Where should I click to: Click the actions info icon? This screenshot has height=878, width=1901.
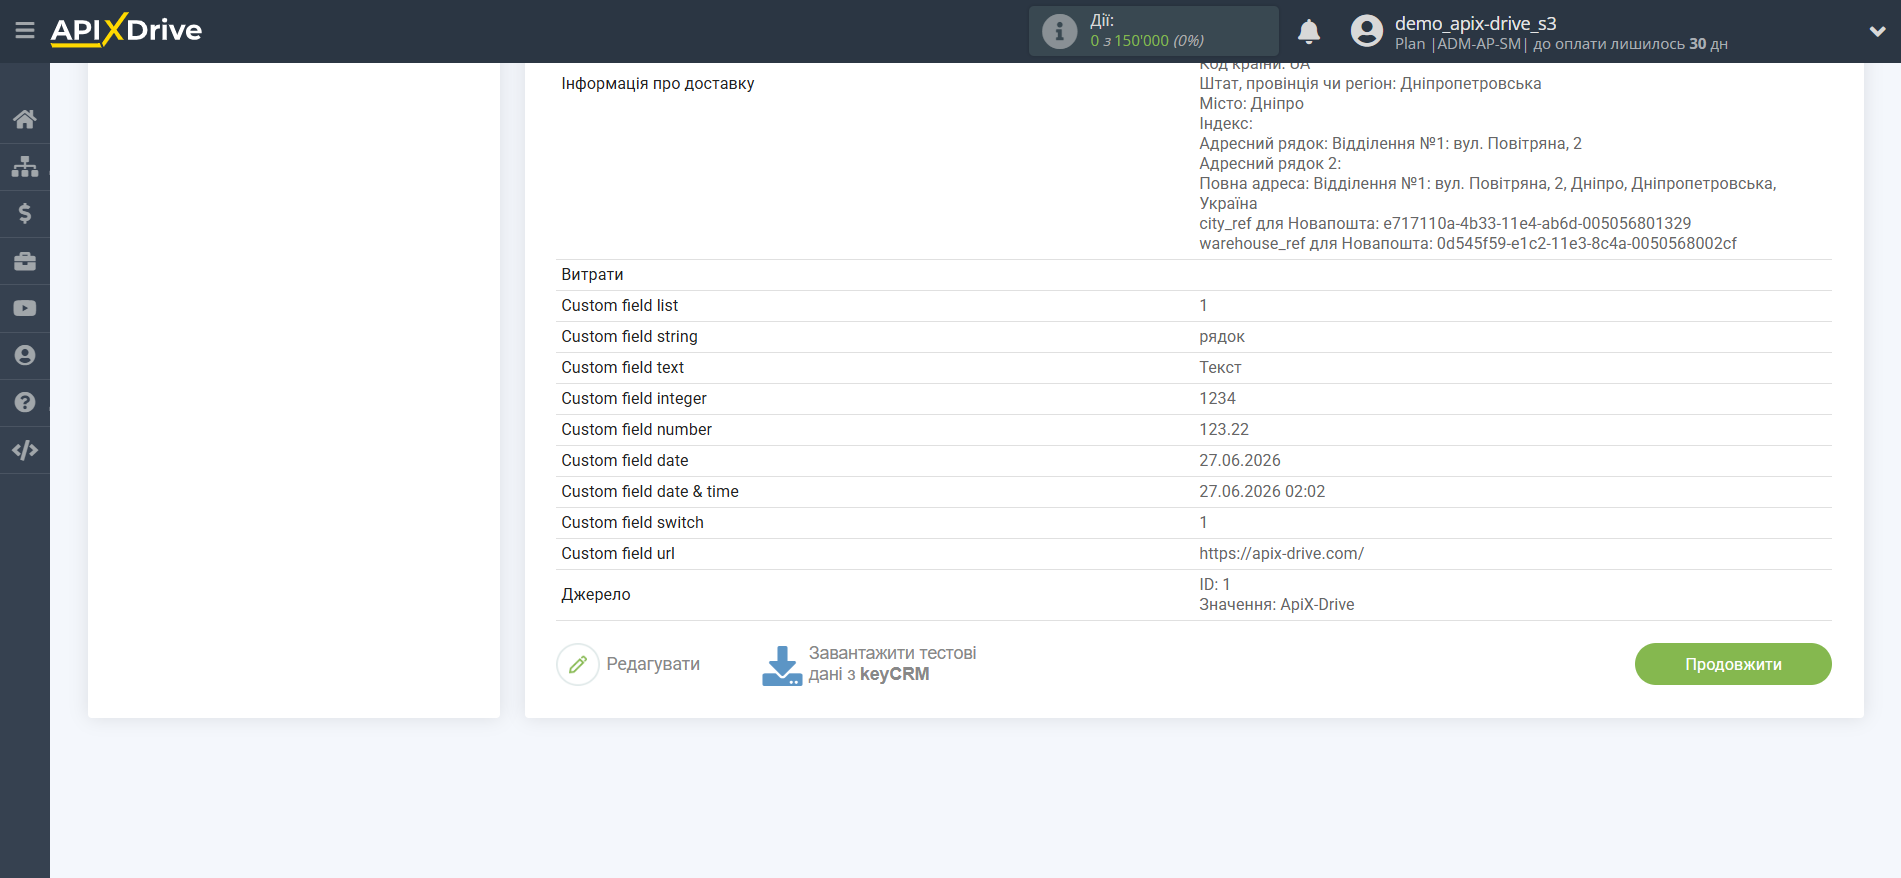(x=1060, y=31)
